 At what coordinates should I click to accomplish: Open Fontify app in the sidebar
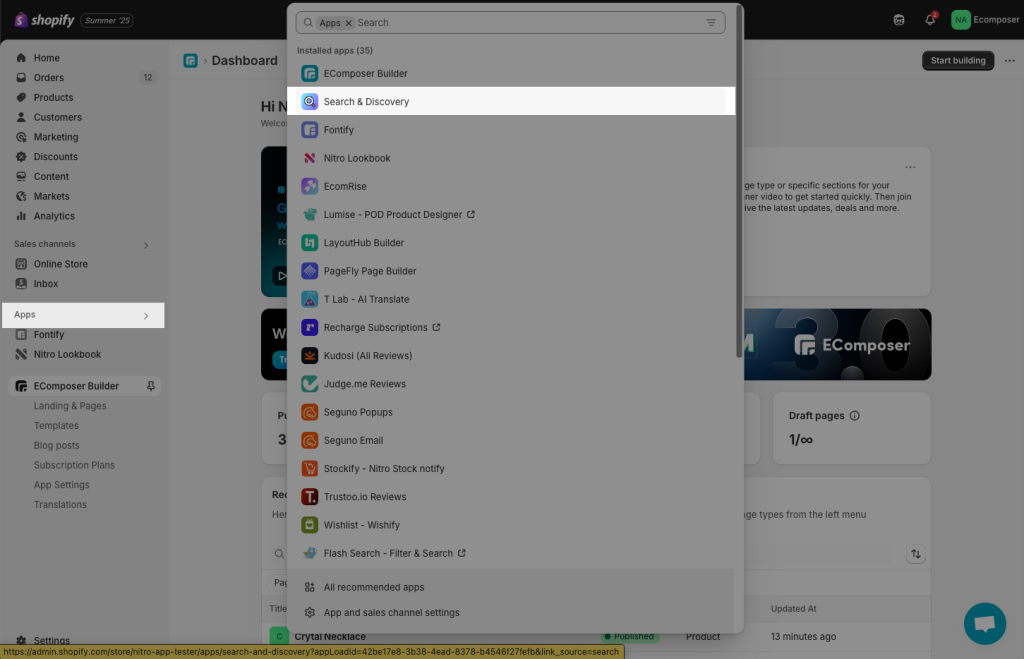tap(49, 334)
